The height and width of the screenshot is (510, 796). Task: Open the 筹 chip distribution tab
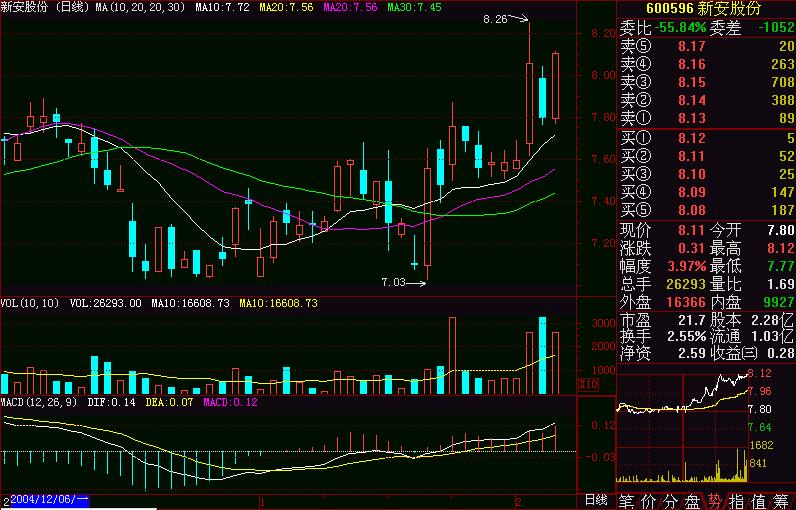pyautogui.click(x=782, y=500)
